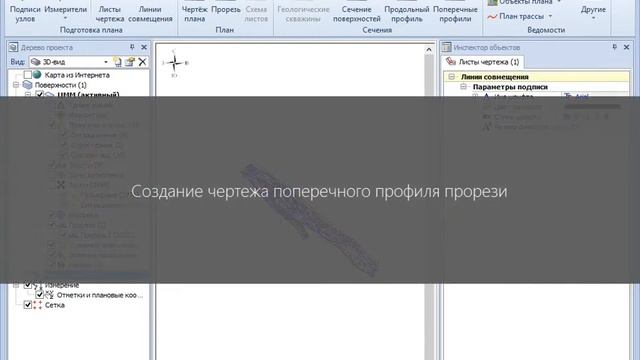The height and width of the screenshot is (360, 640).
Task: Uncheck Отметки и плановые коо... checkbox
Action: coord(39,295)
